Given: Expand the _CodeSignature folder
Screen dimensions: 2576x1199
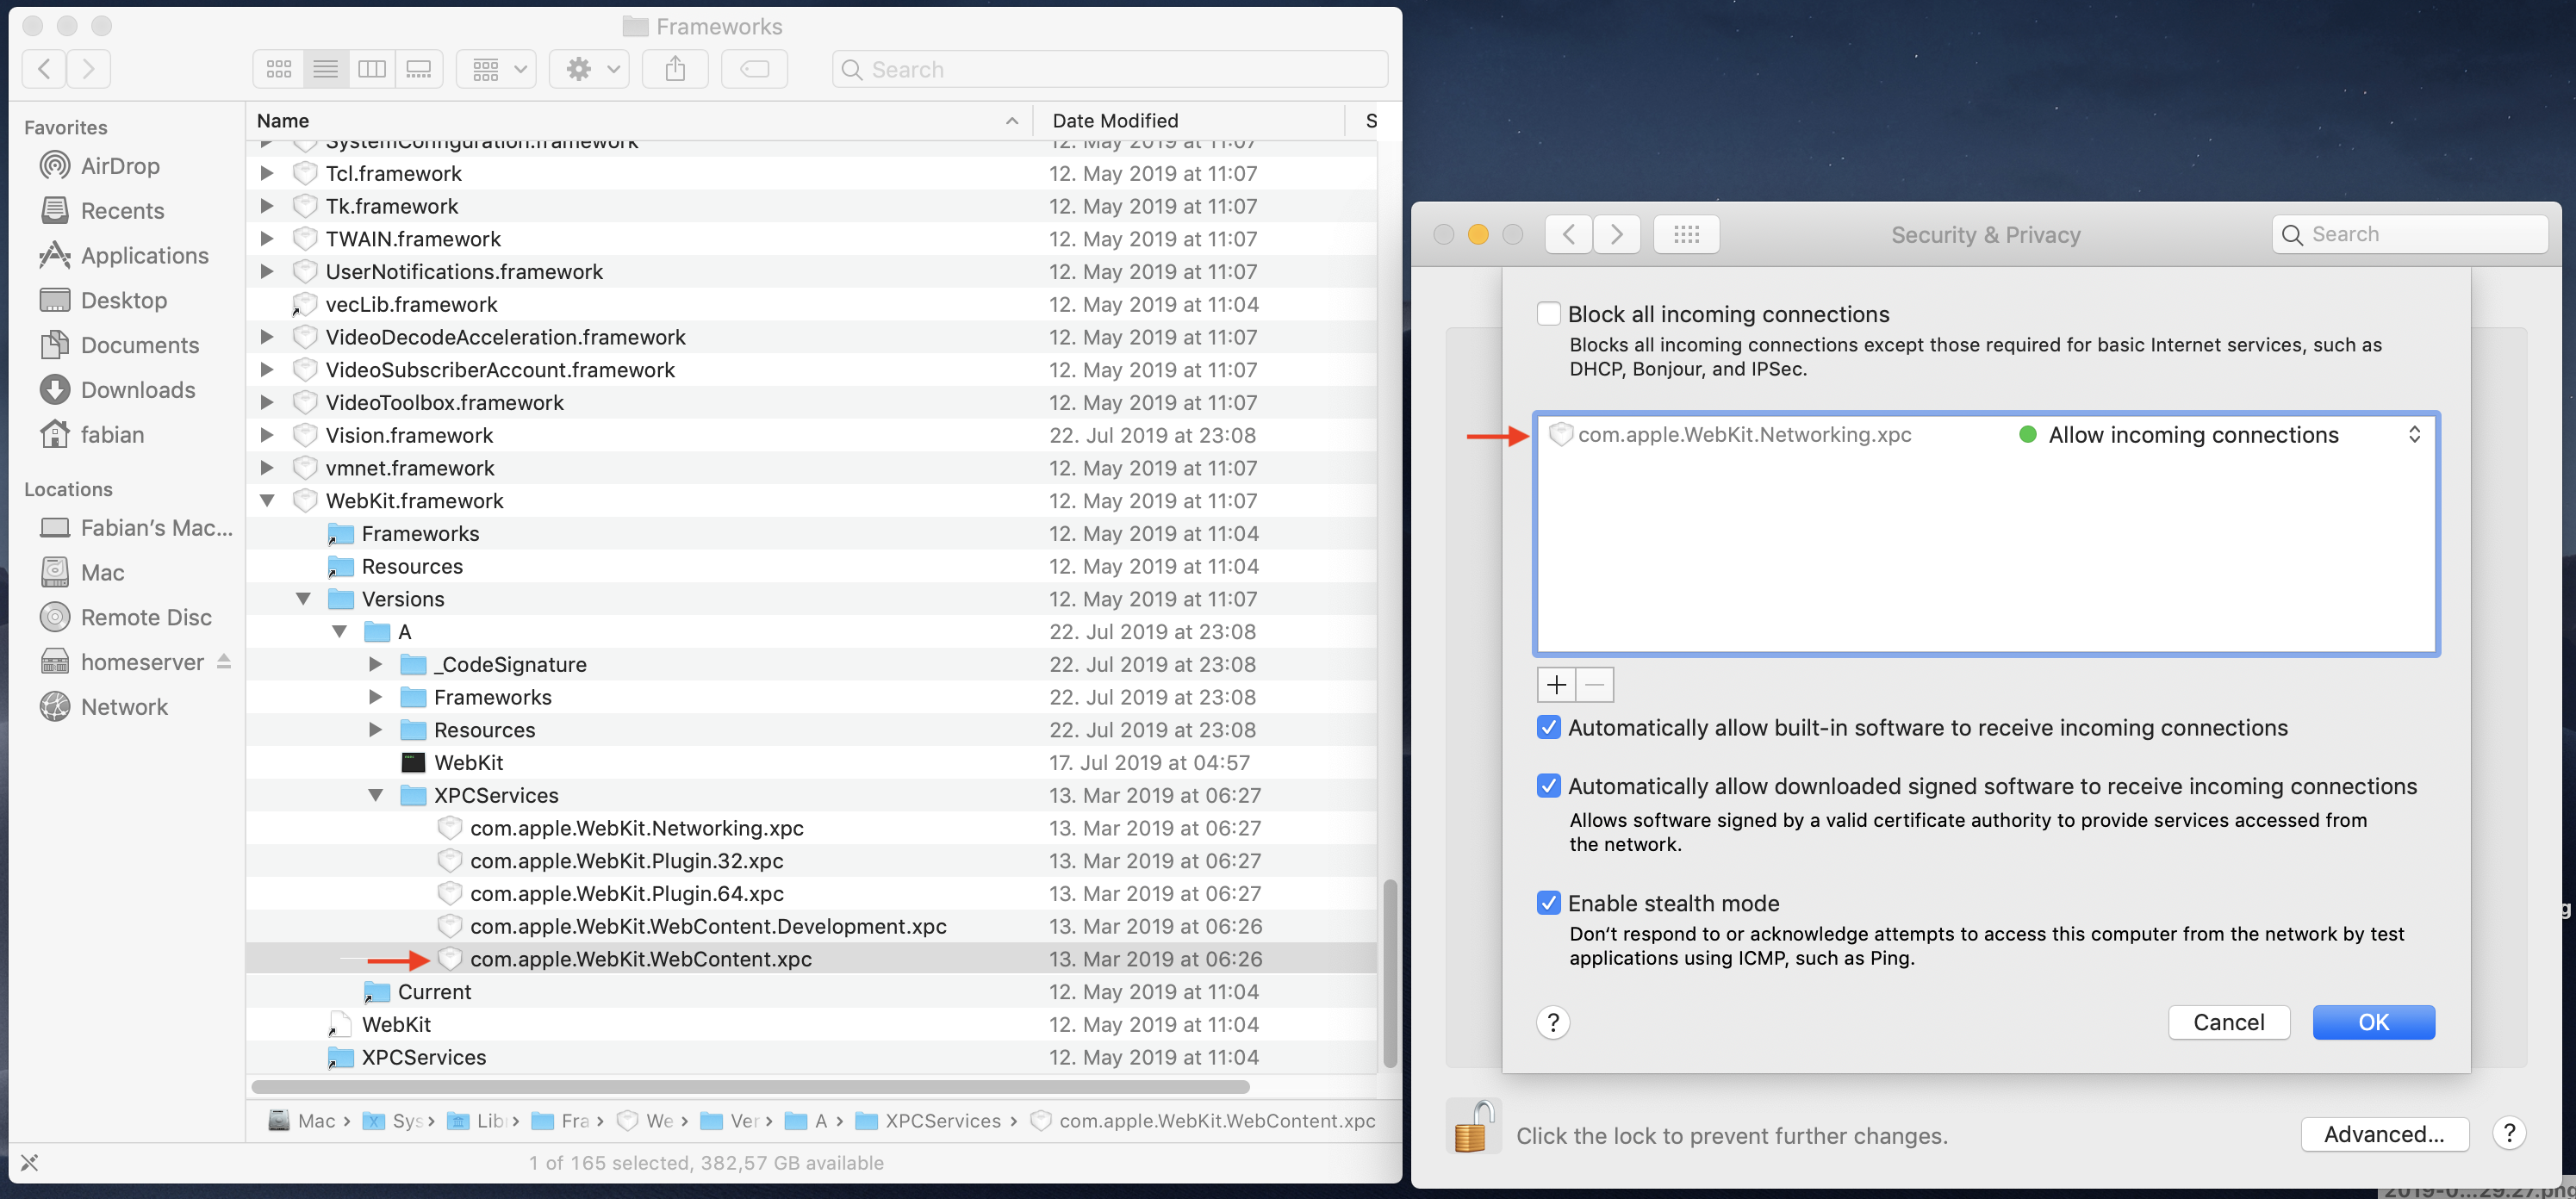Looking at the screenshot, I should [x=375, y=664].
